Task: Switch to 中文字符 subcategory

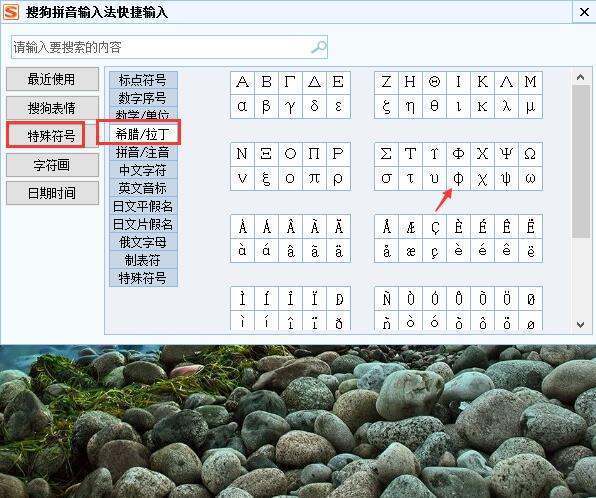Action: [143, 170]
